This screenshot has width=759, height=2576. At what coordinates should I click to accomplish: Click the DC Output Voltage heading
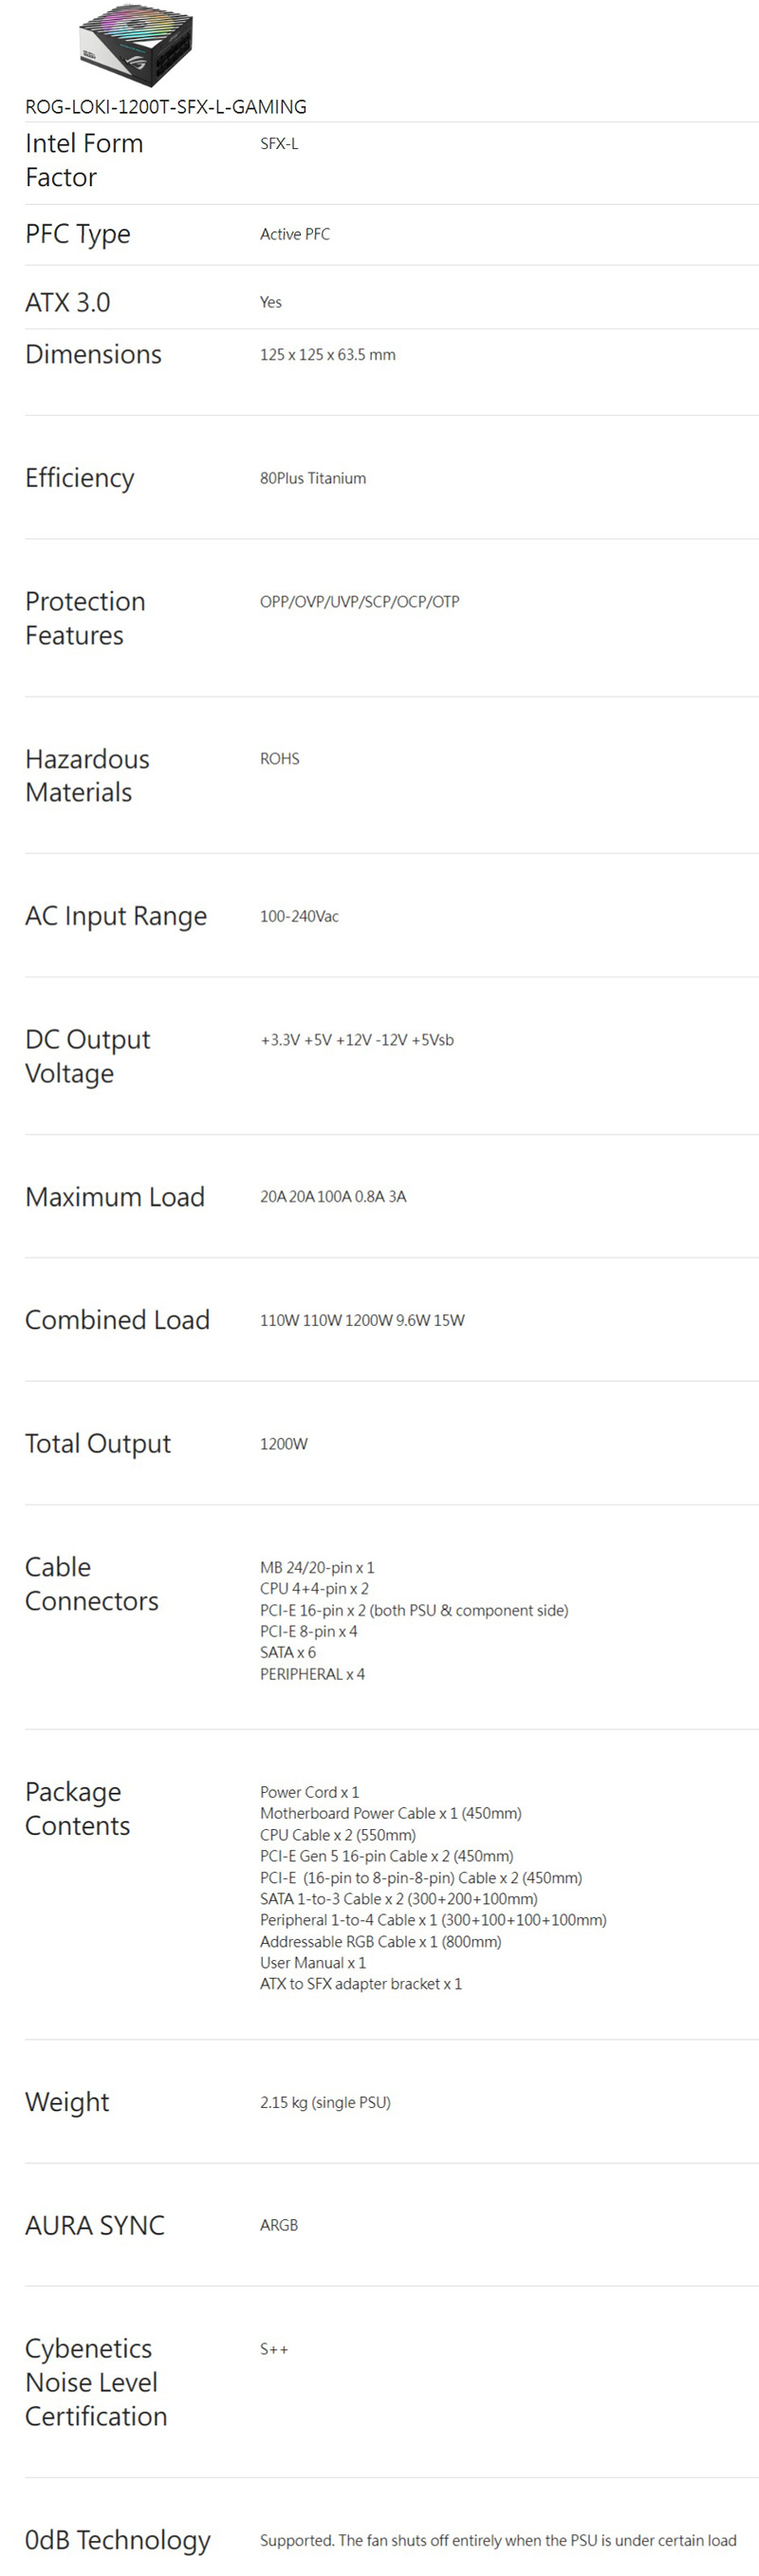click(x=87, y=1056)
